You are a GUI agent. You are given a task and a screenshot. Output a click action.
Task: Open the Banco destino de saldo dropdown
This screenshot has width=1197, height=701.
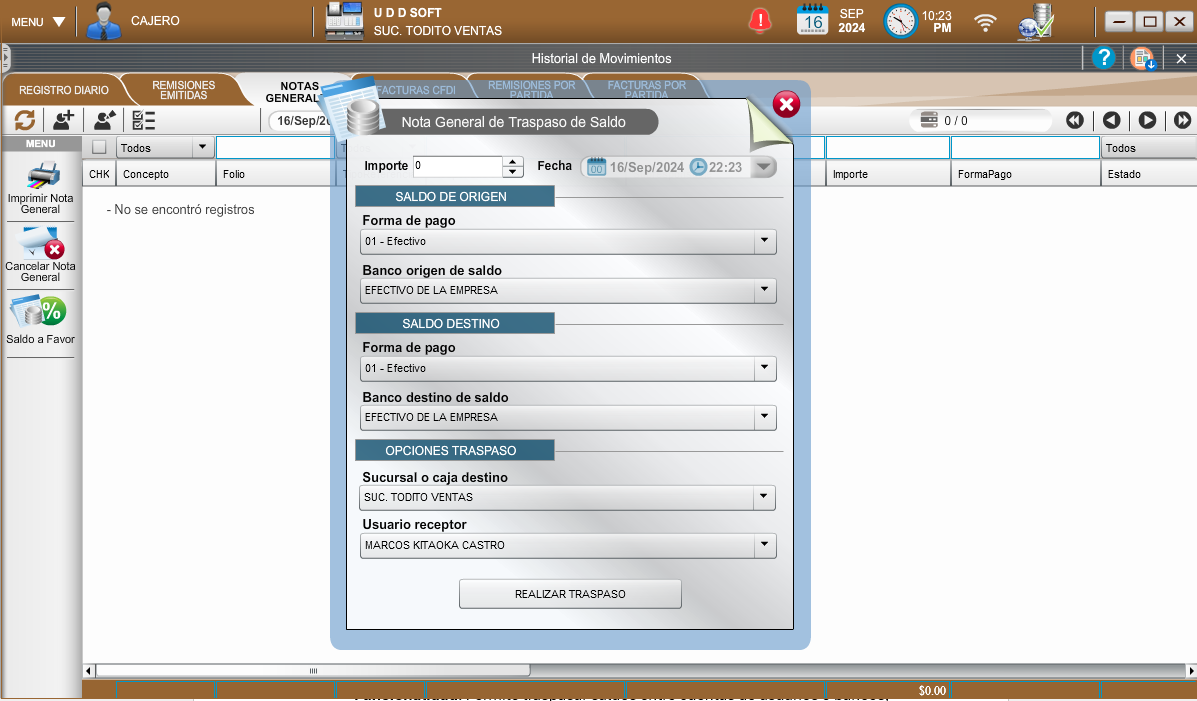pyautogui.click(x=764, y=417)
